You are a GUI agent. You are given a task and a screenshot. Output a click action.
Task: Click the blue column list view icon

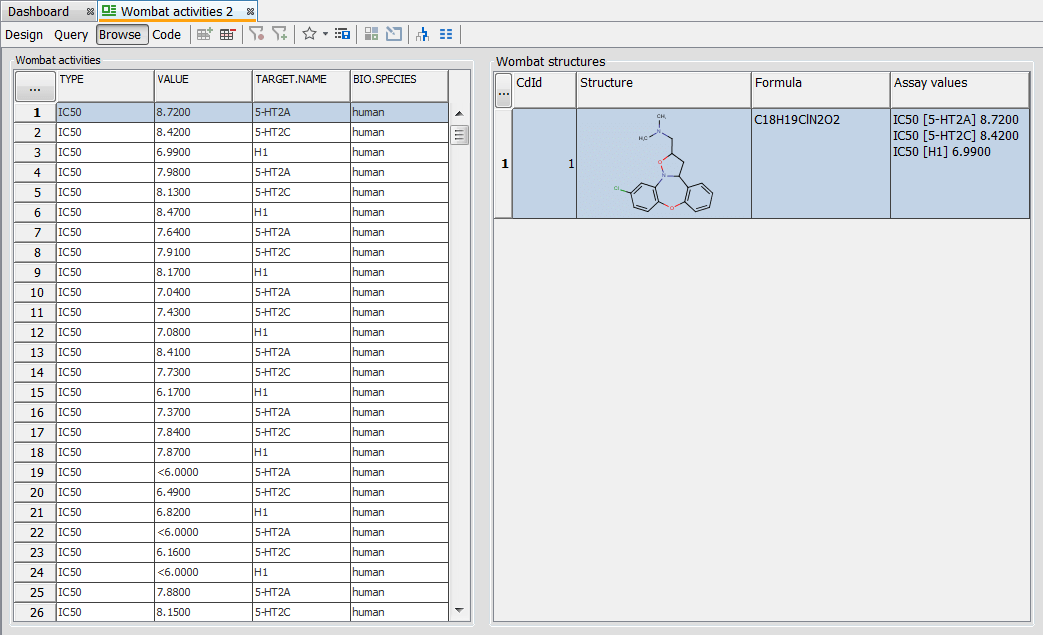pos(446,34)
